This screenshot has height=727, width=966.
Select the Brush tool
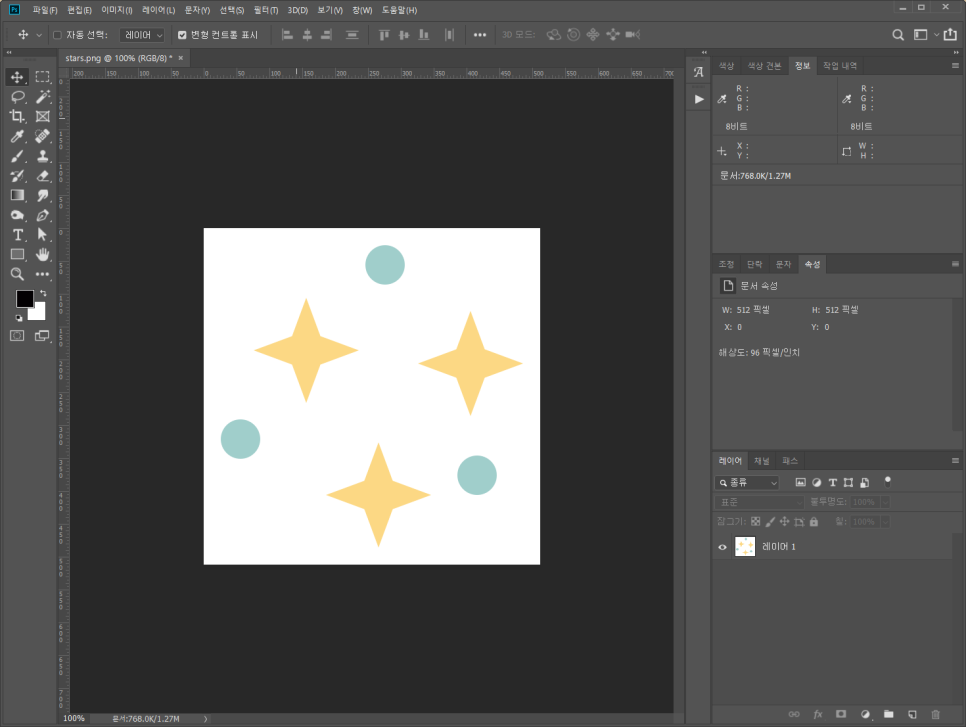[17, 156]
